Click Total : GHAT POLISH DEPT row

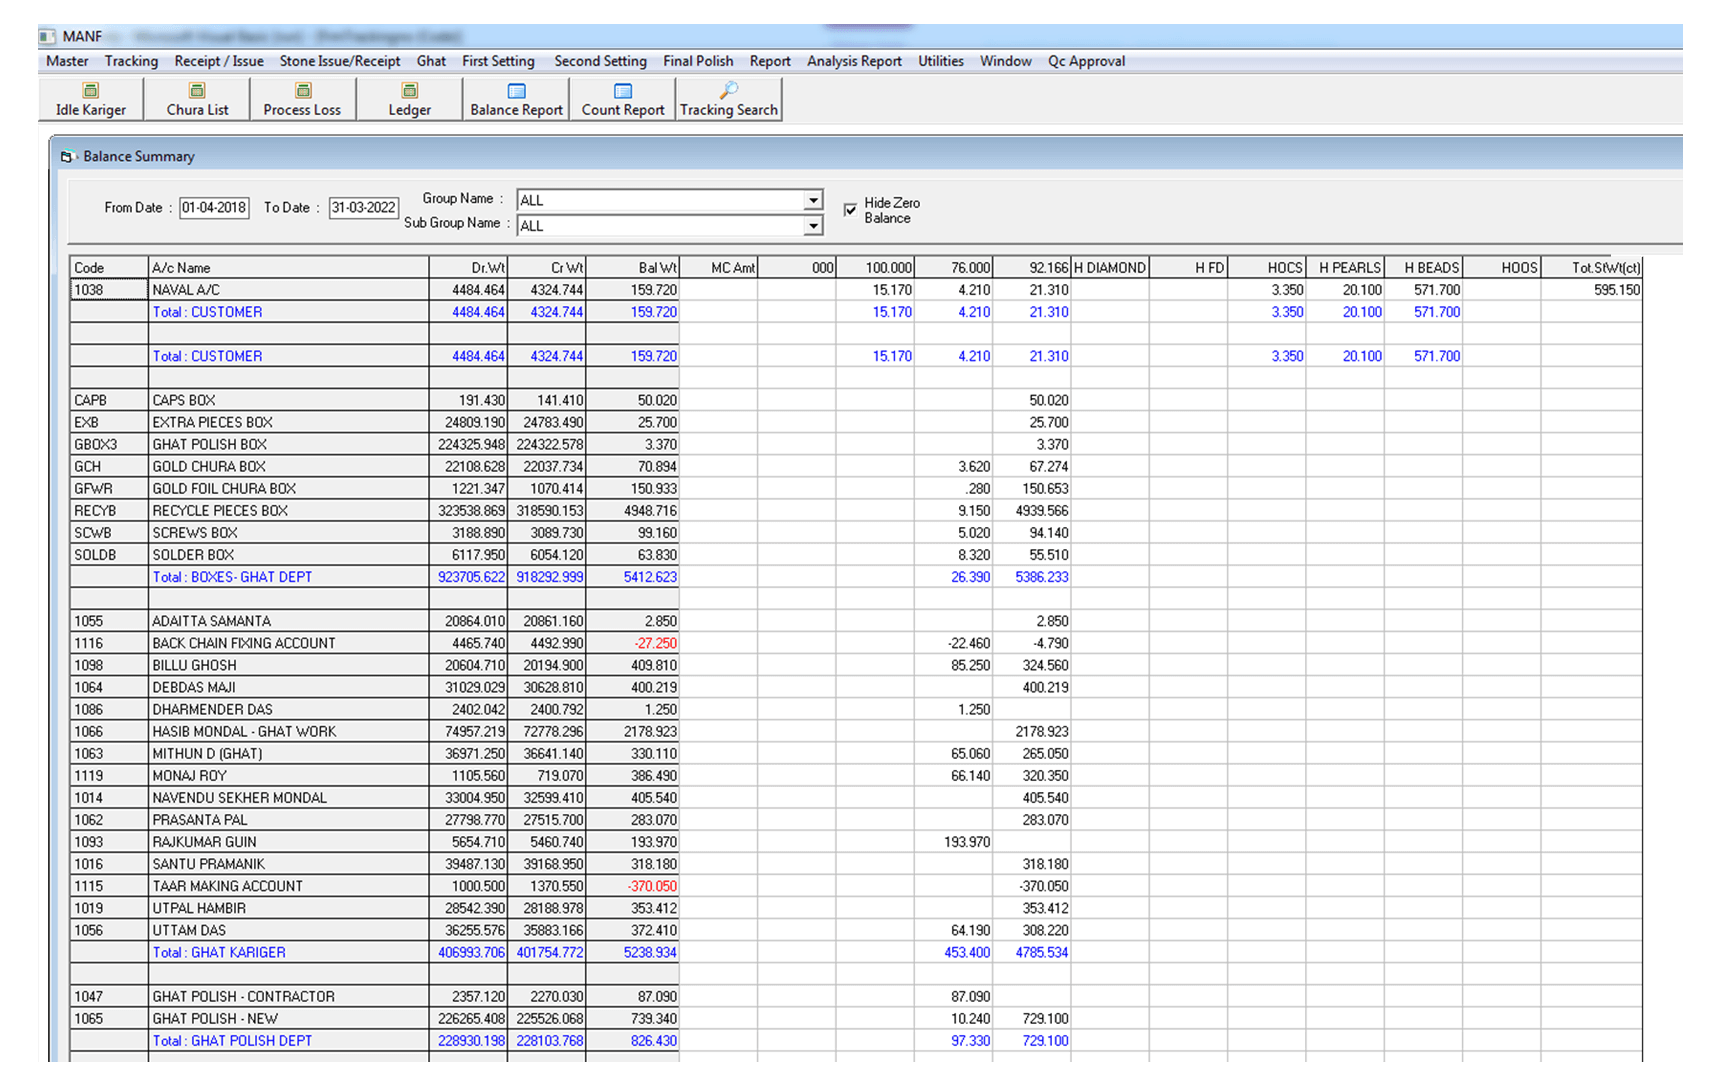[x=856, y=1040]
